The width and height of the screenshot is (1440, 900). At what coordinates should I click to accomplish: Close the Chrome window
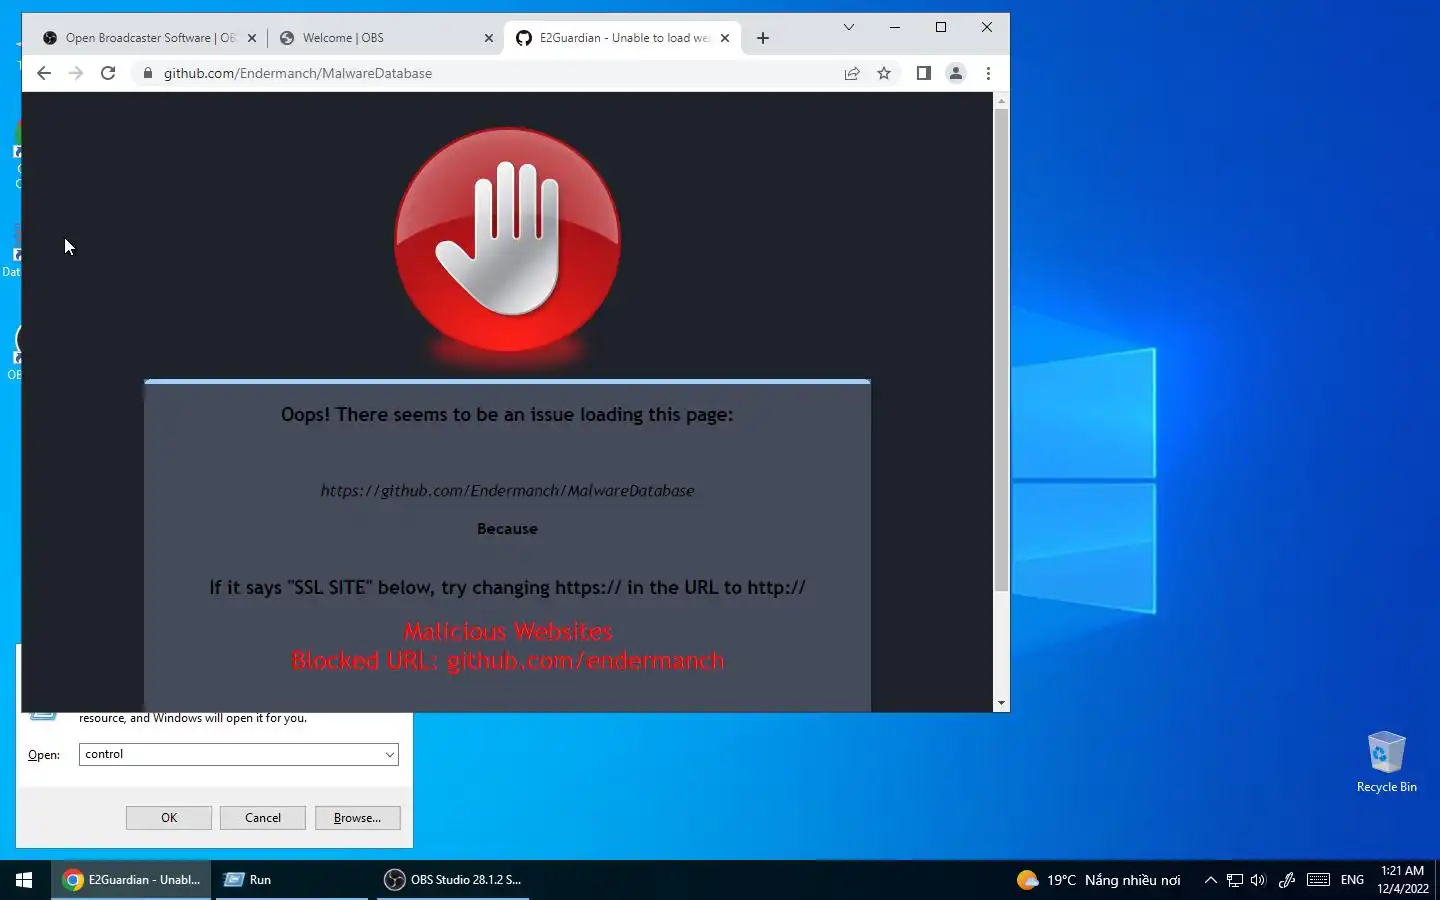tap(987, 27)
